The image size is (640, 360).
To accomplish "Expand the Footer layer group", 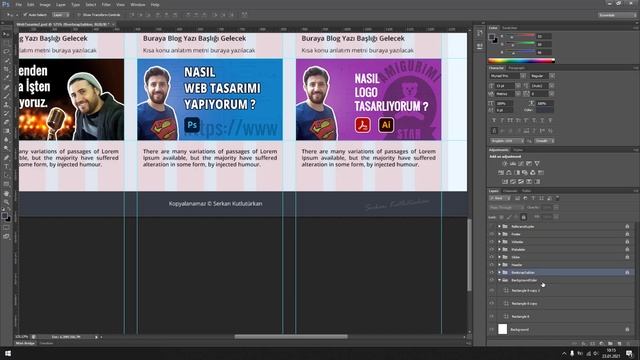I will [x=499, y=234].
